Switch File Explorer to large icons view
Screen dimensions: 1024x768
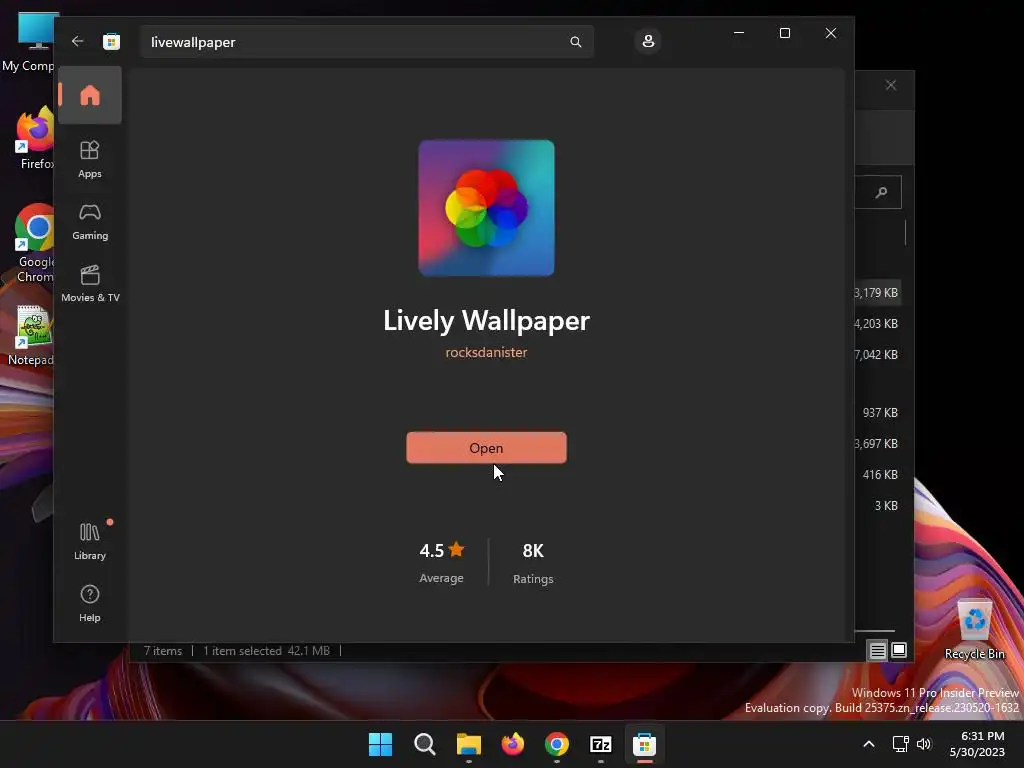coord(899,650)
